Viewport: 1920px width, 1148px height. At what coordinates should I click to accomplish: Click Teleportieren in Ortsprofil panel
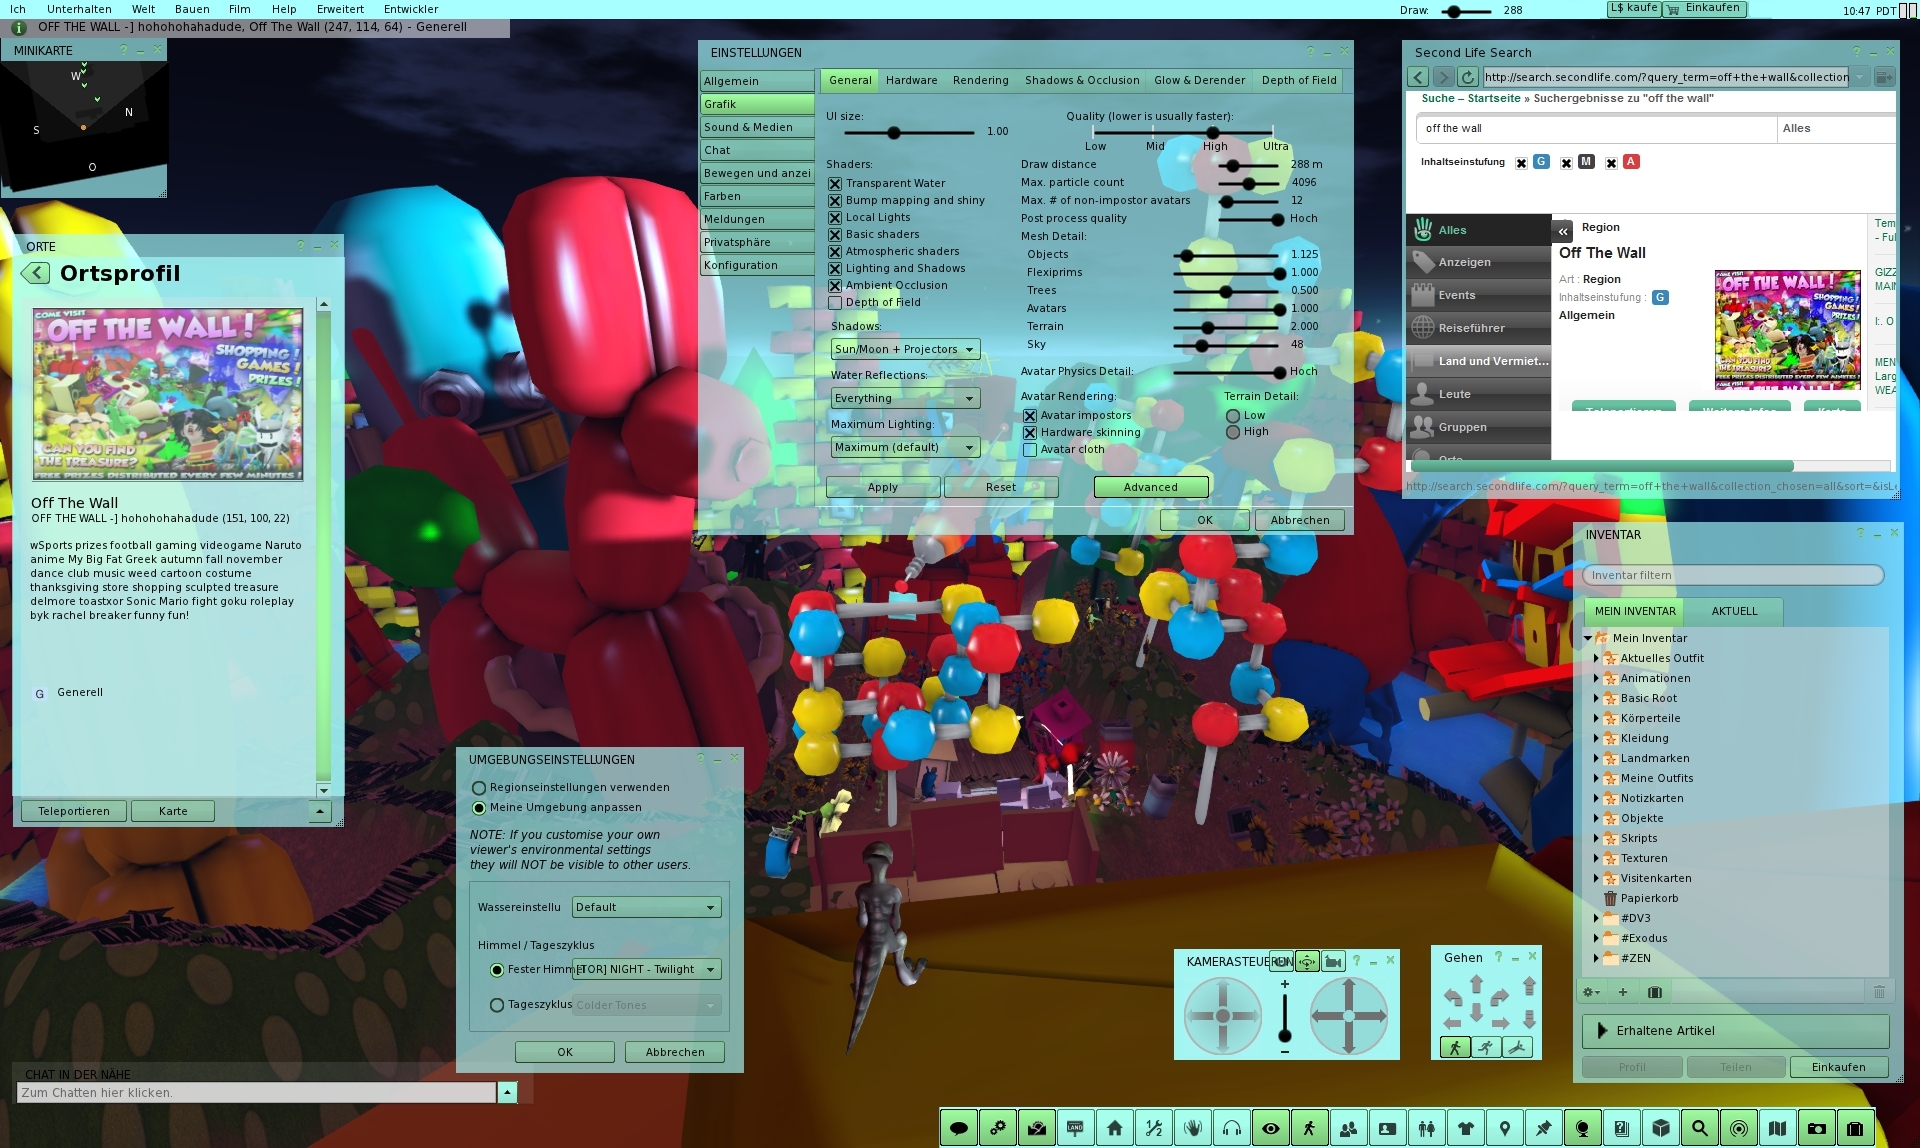tap(74, 811)
